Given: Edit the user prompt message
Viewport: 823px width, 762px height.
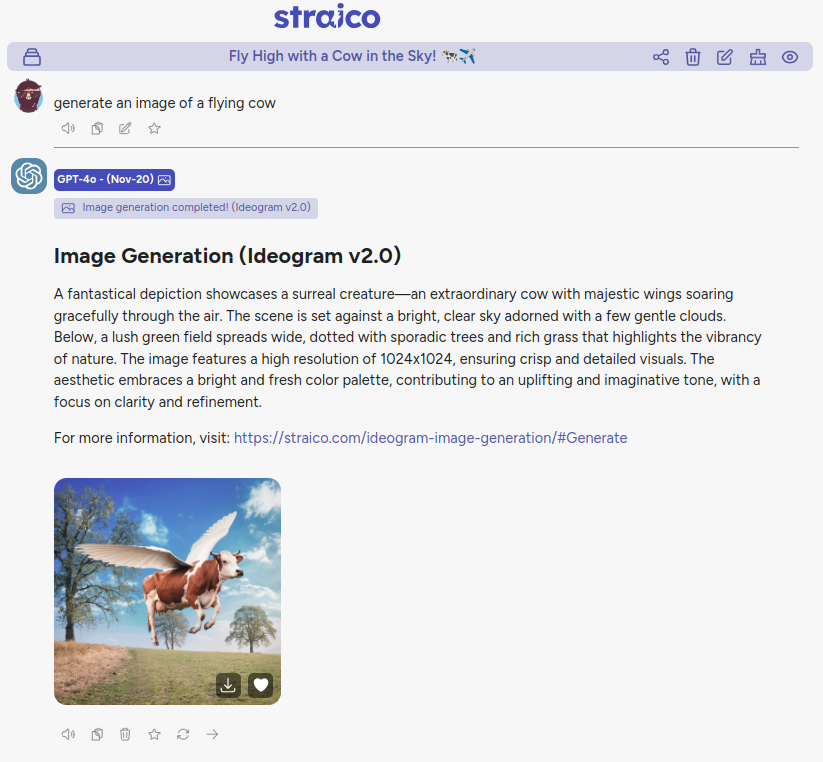Looking at the screenshot, I should click(x=125, y=129).
